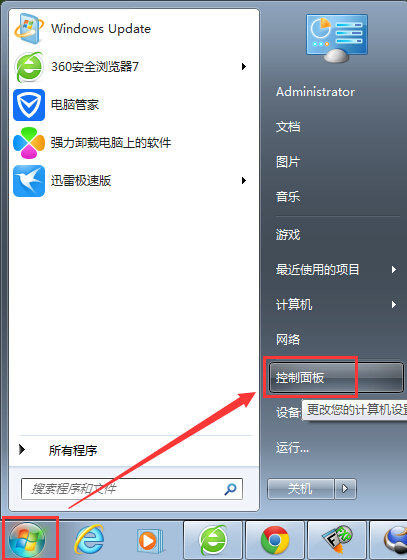Screen dimensions: 407x560
Task: Launch the 迅雷极速版 bird icon
Action: pyautogui.click(x=29, y=181)
